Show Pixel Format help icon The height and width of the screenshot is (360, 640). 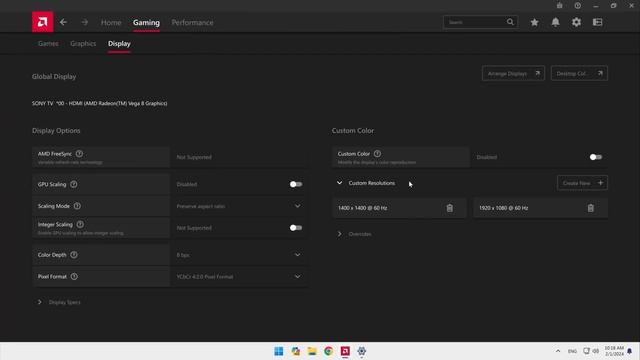74,277
